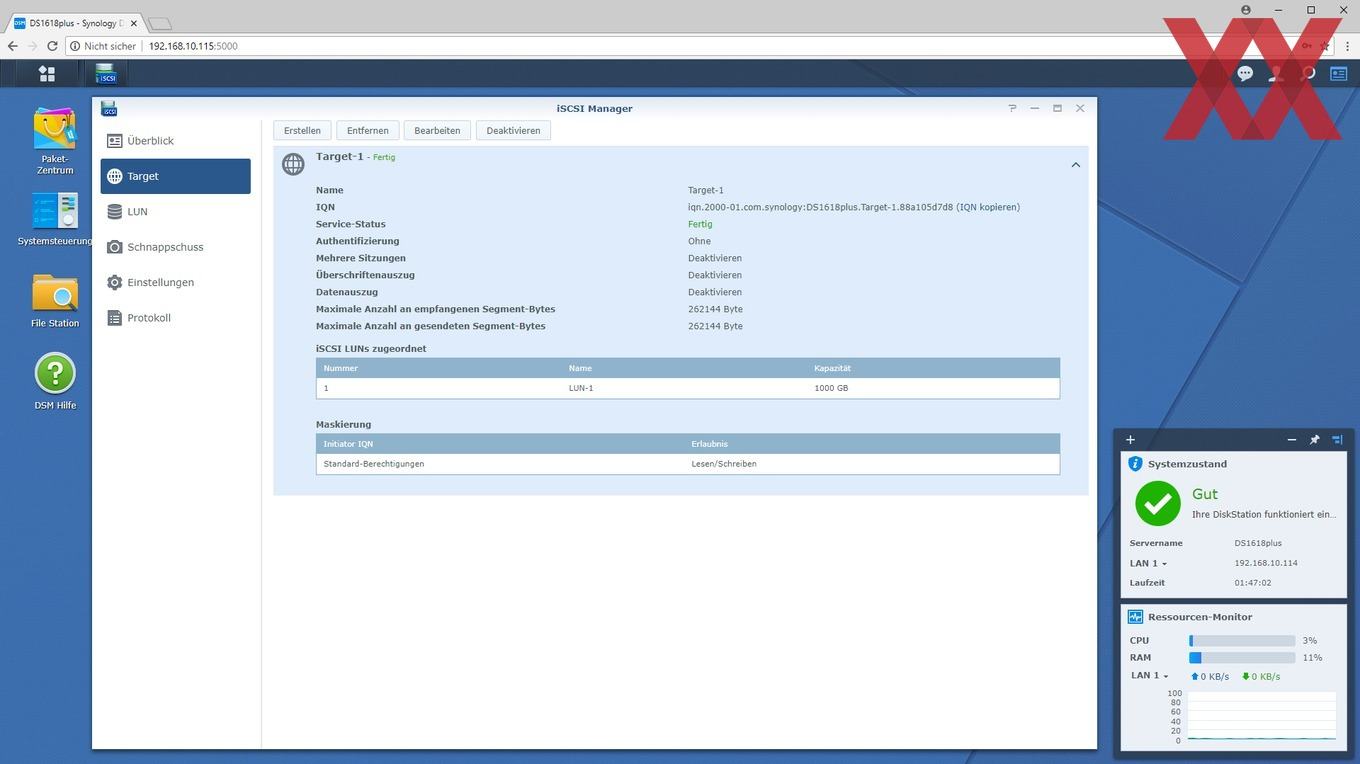Image resolution: width=1360 pixels, height=764 pixels.
Task: Add a widget with the plus icon
Action: (1130, 439)
